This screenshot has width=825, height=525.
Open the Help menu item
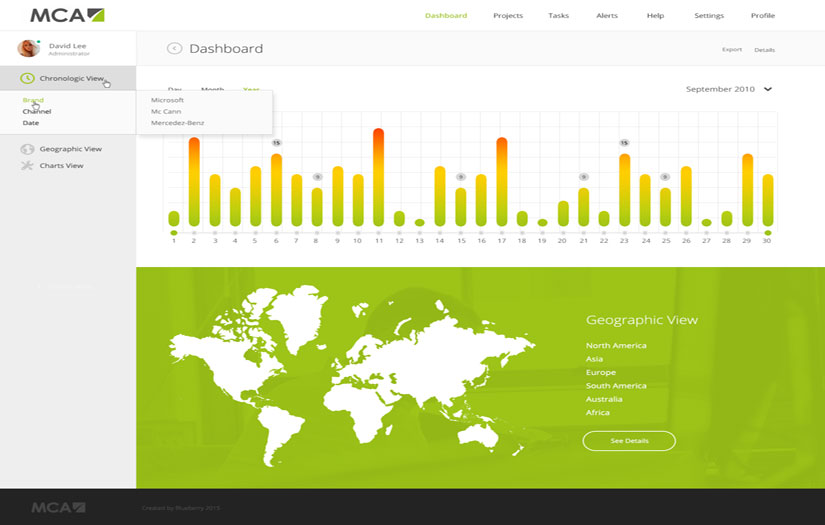coord(655,16)
